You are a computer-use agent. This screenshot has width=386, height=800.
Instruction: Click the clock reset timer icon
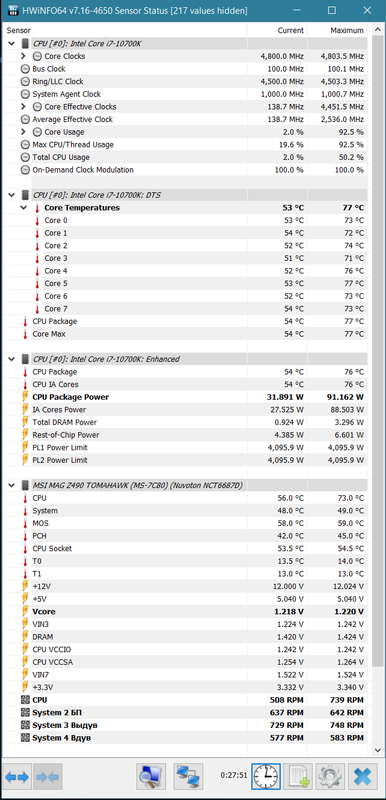tap(266, 777)
